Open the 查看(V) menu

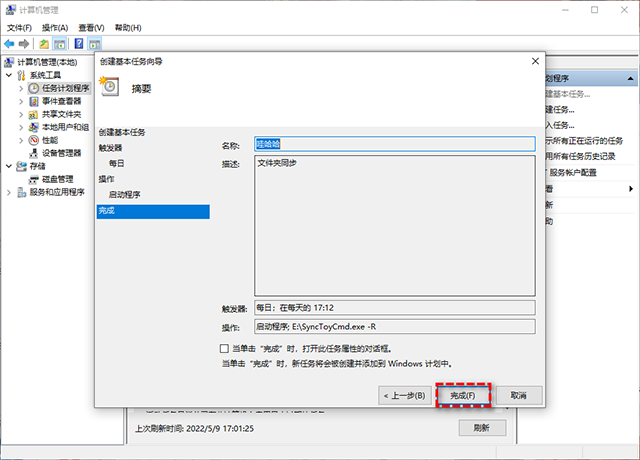pyautogui.click(x=91, y=28)
